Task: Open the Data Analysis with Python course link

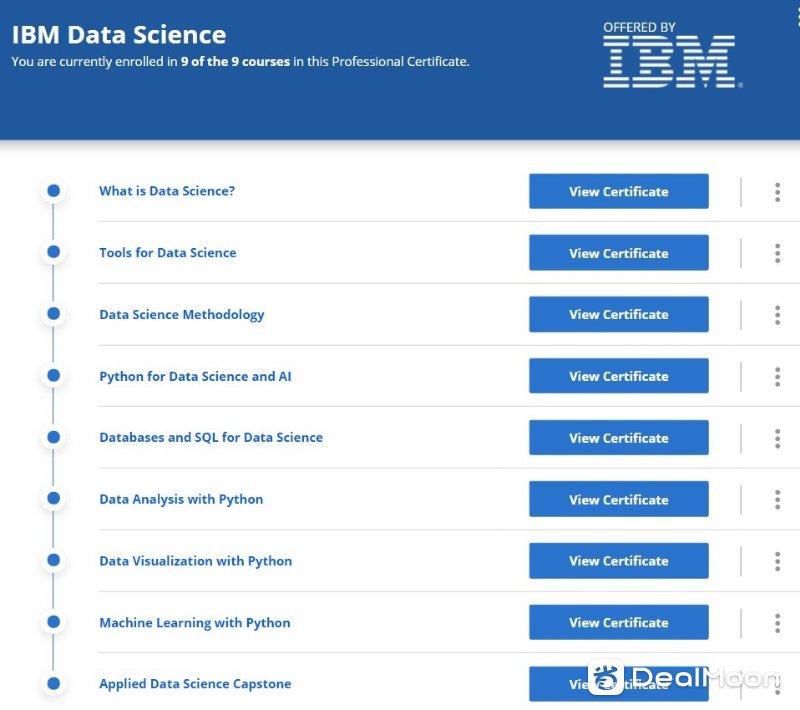Action: [x=181, y=499]
